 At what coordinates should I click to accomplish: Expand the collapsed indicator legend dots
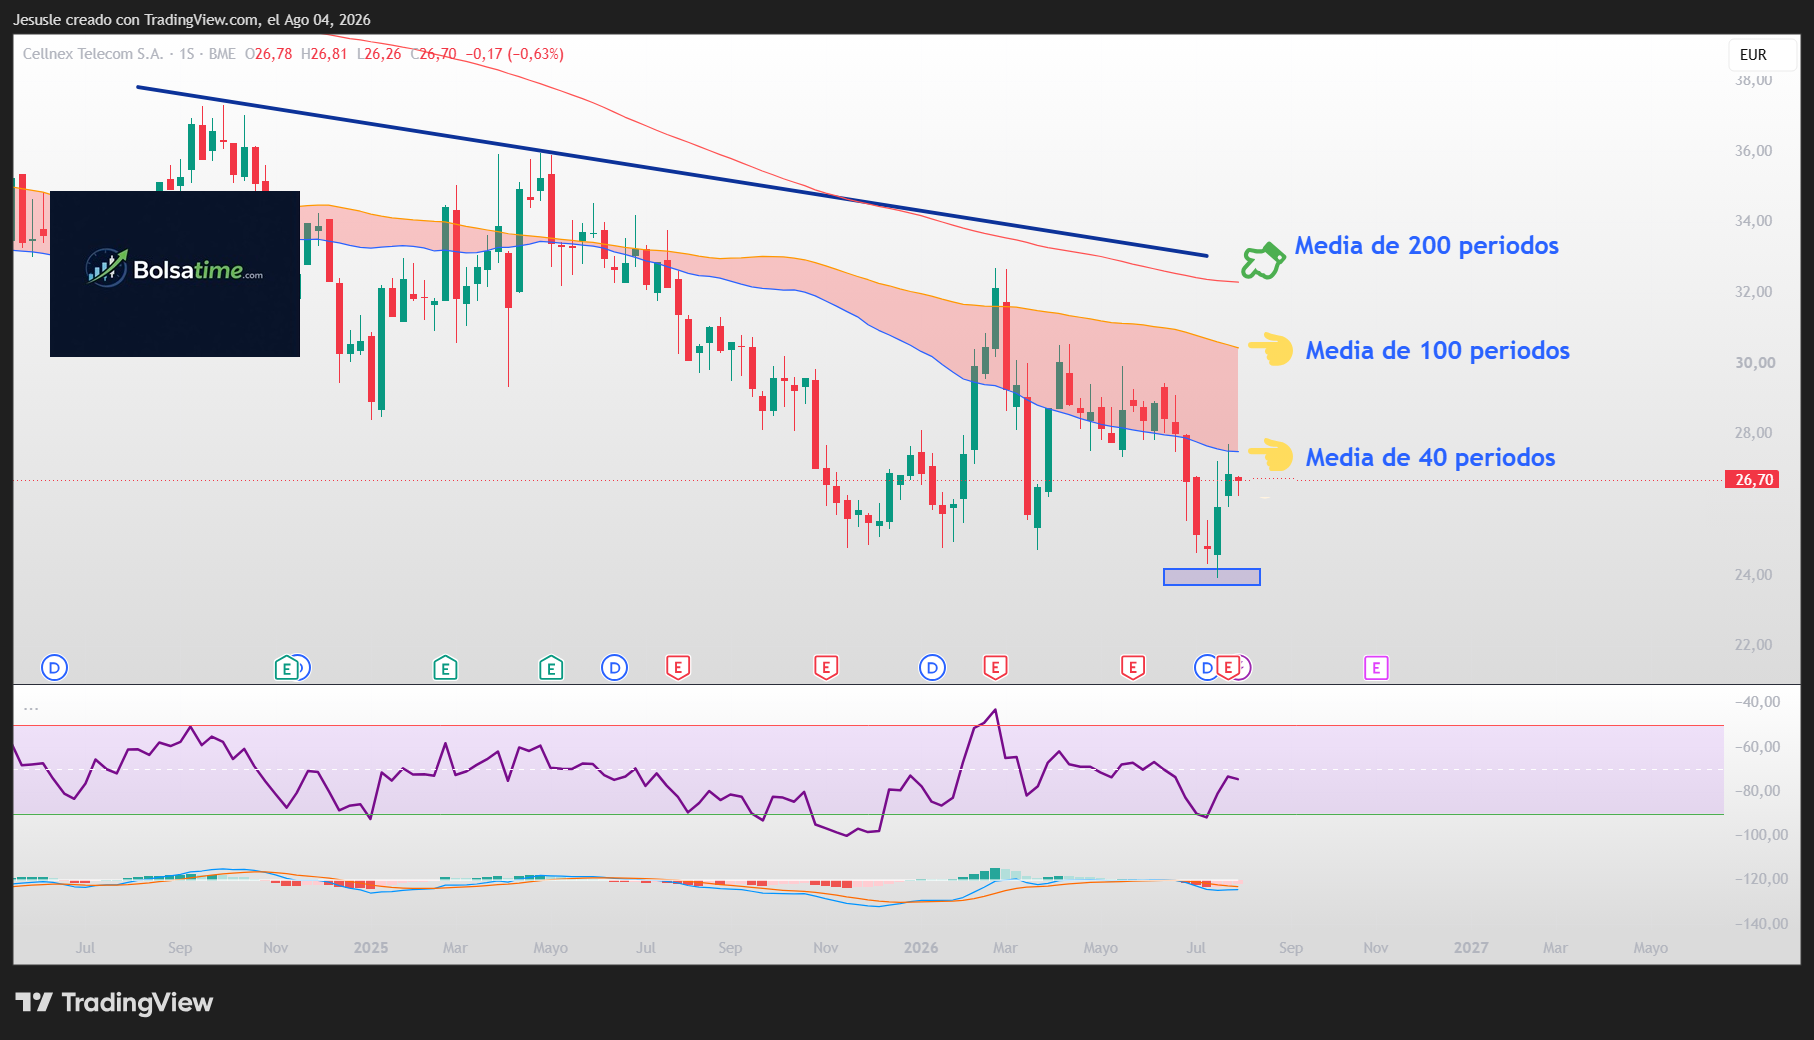pyautogui.click(x=31, y=708)
